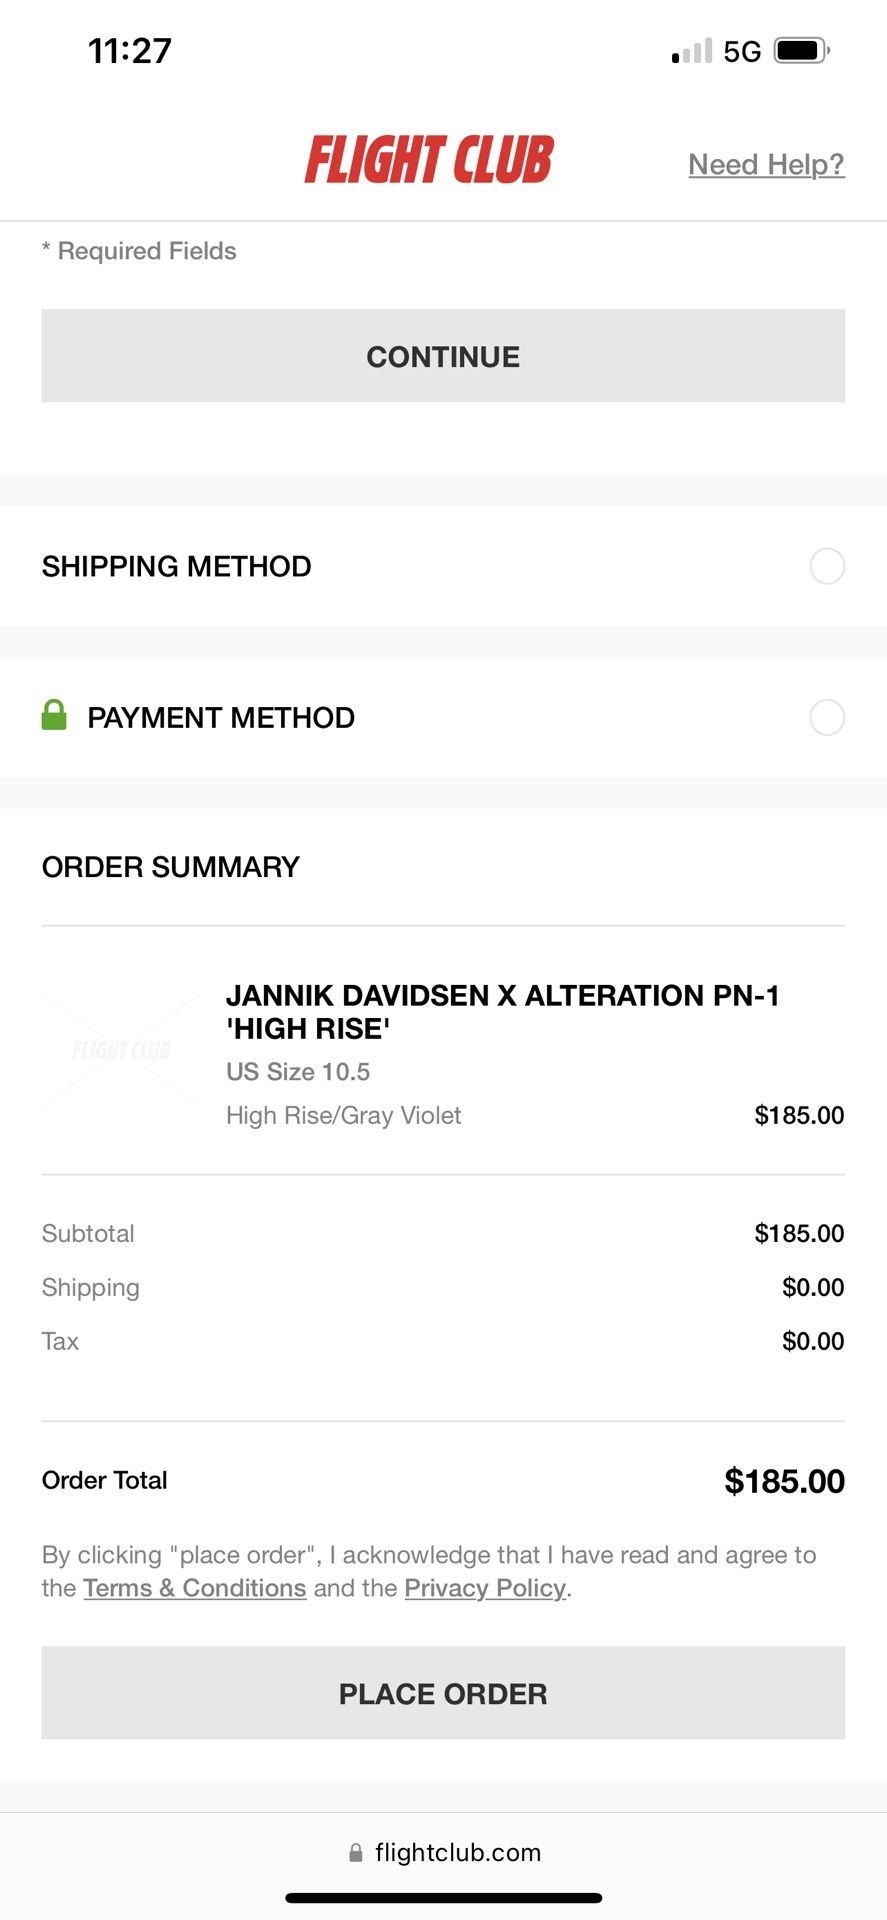Tap the green secure payment lock icon
This screenshot has height=1920, width=887.
coord(54,716)
